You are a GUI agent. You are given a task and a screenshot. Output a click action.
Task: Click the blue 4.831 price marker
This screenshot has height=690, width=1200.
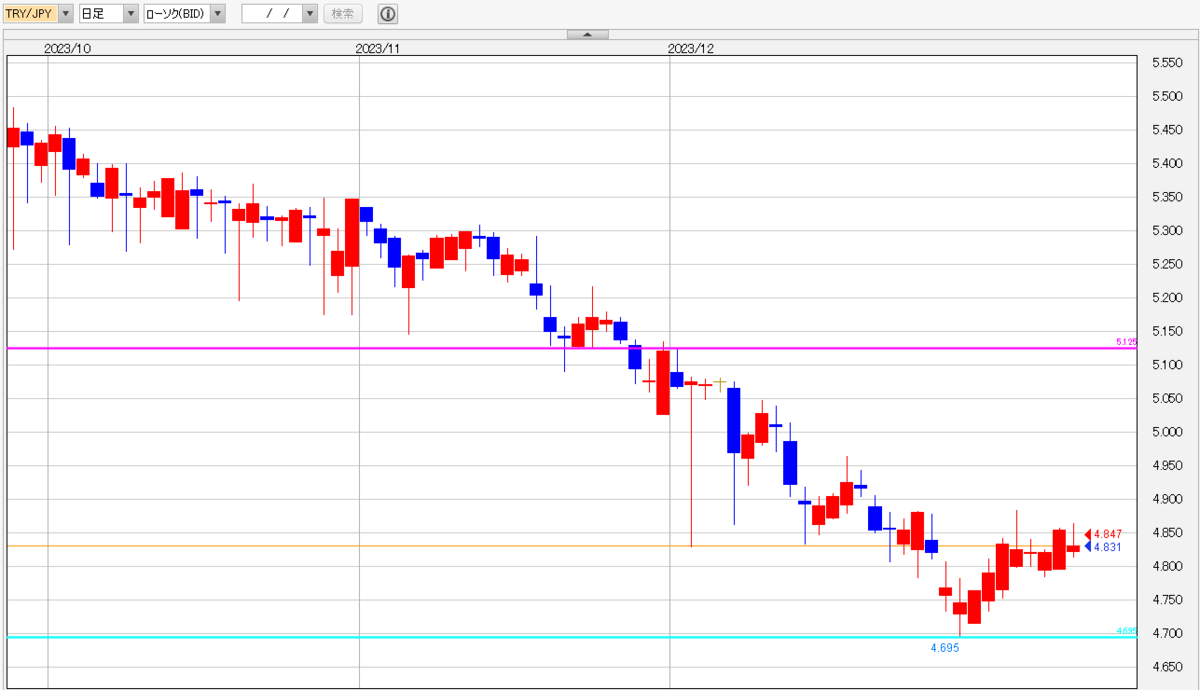(1104, 547)
